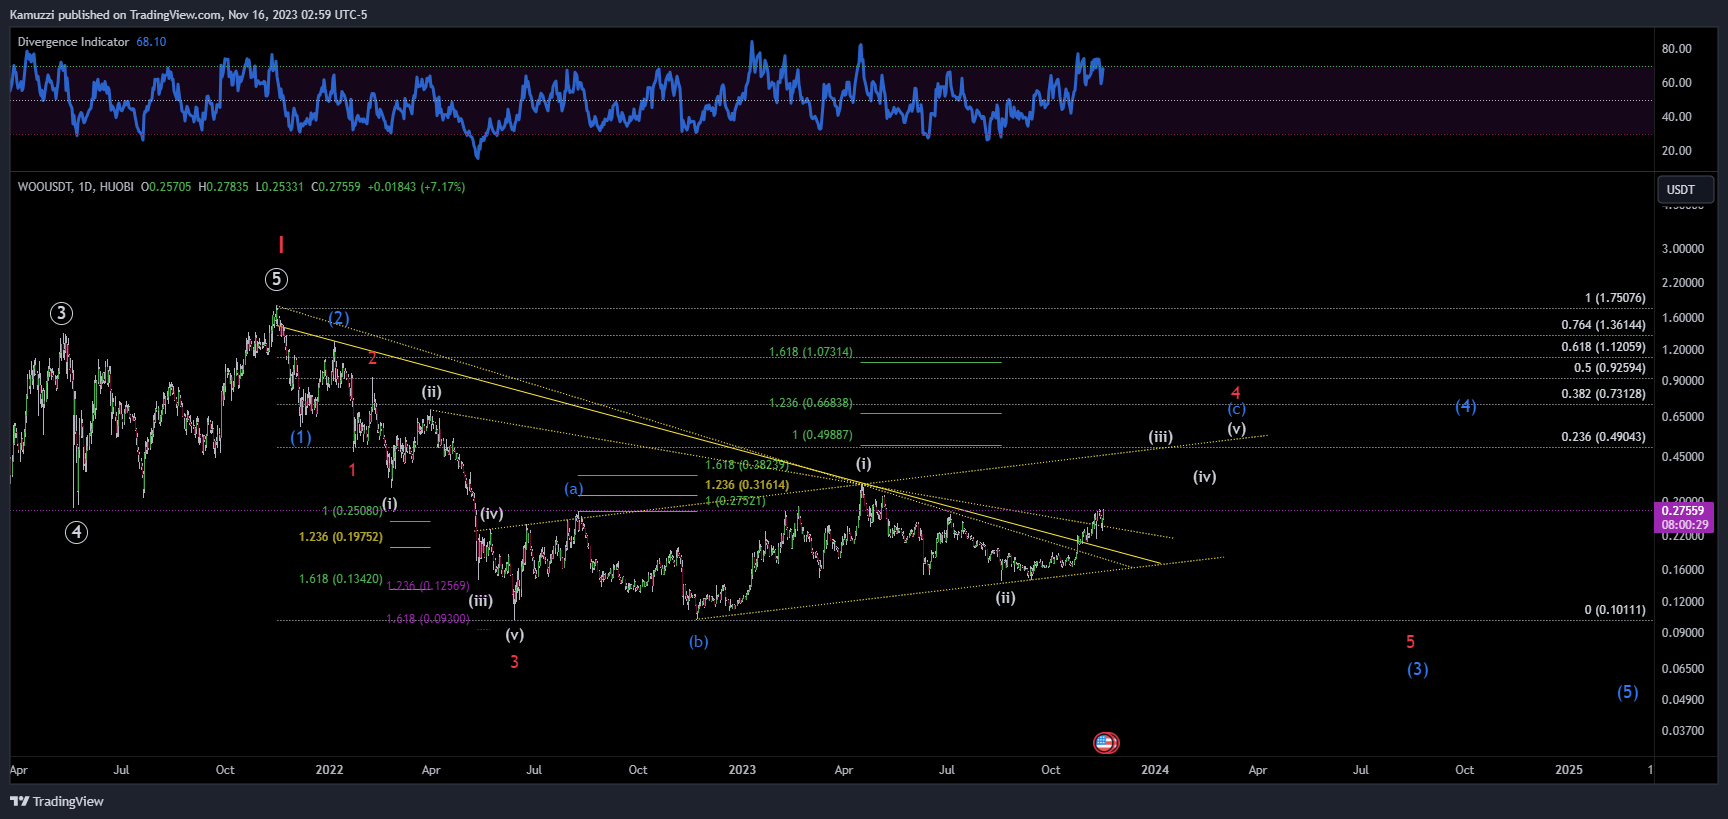
Task: Click the TradingView logo at bottom left
Action: tap(57, 801)
